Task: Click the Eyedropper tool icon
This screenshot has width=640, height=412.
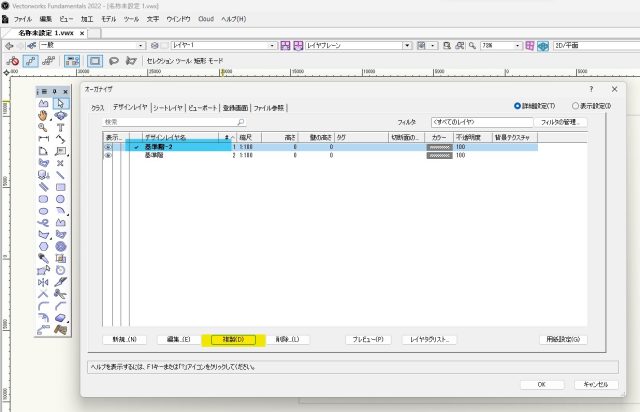Action: [43, 259]
